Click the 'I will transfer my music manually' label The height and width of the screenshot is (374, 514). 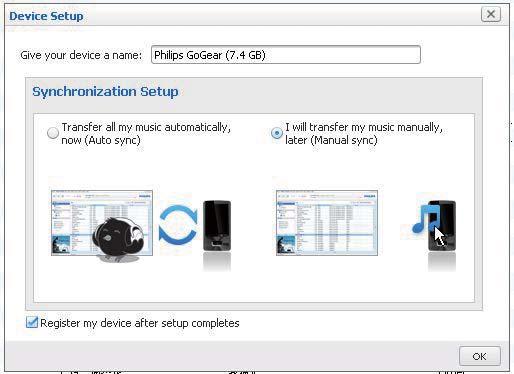364,134
